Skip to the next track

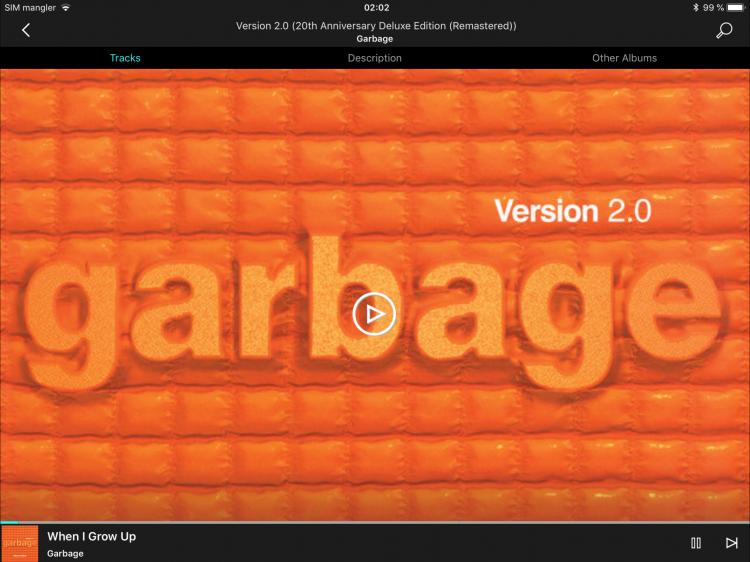coord(731,543)
